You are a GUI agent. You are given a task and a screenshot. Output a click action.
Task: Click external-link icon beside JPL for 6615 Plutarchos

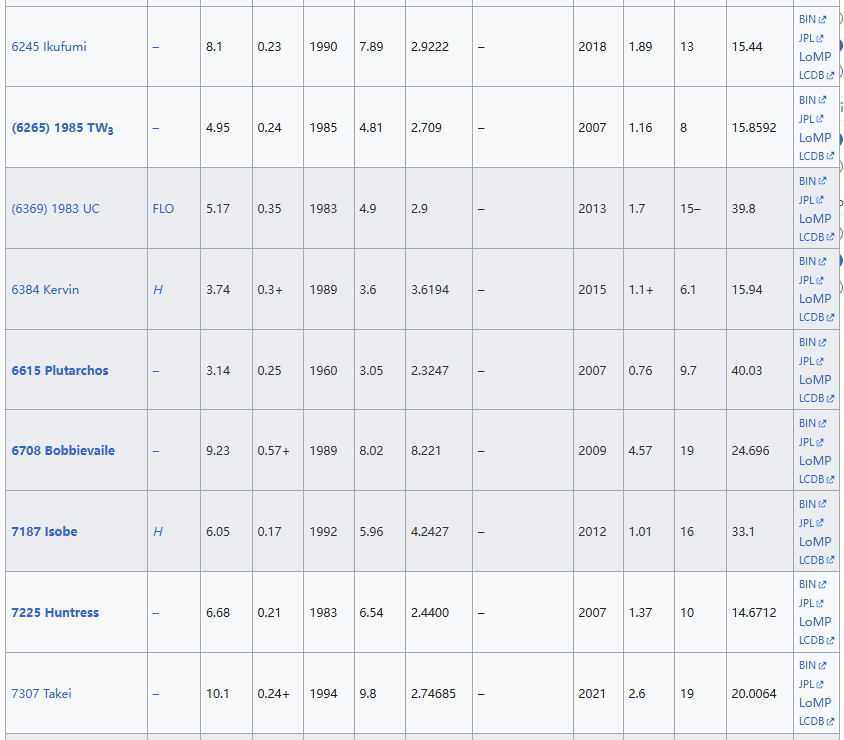coord(822,361)
